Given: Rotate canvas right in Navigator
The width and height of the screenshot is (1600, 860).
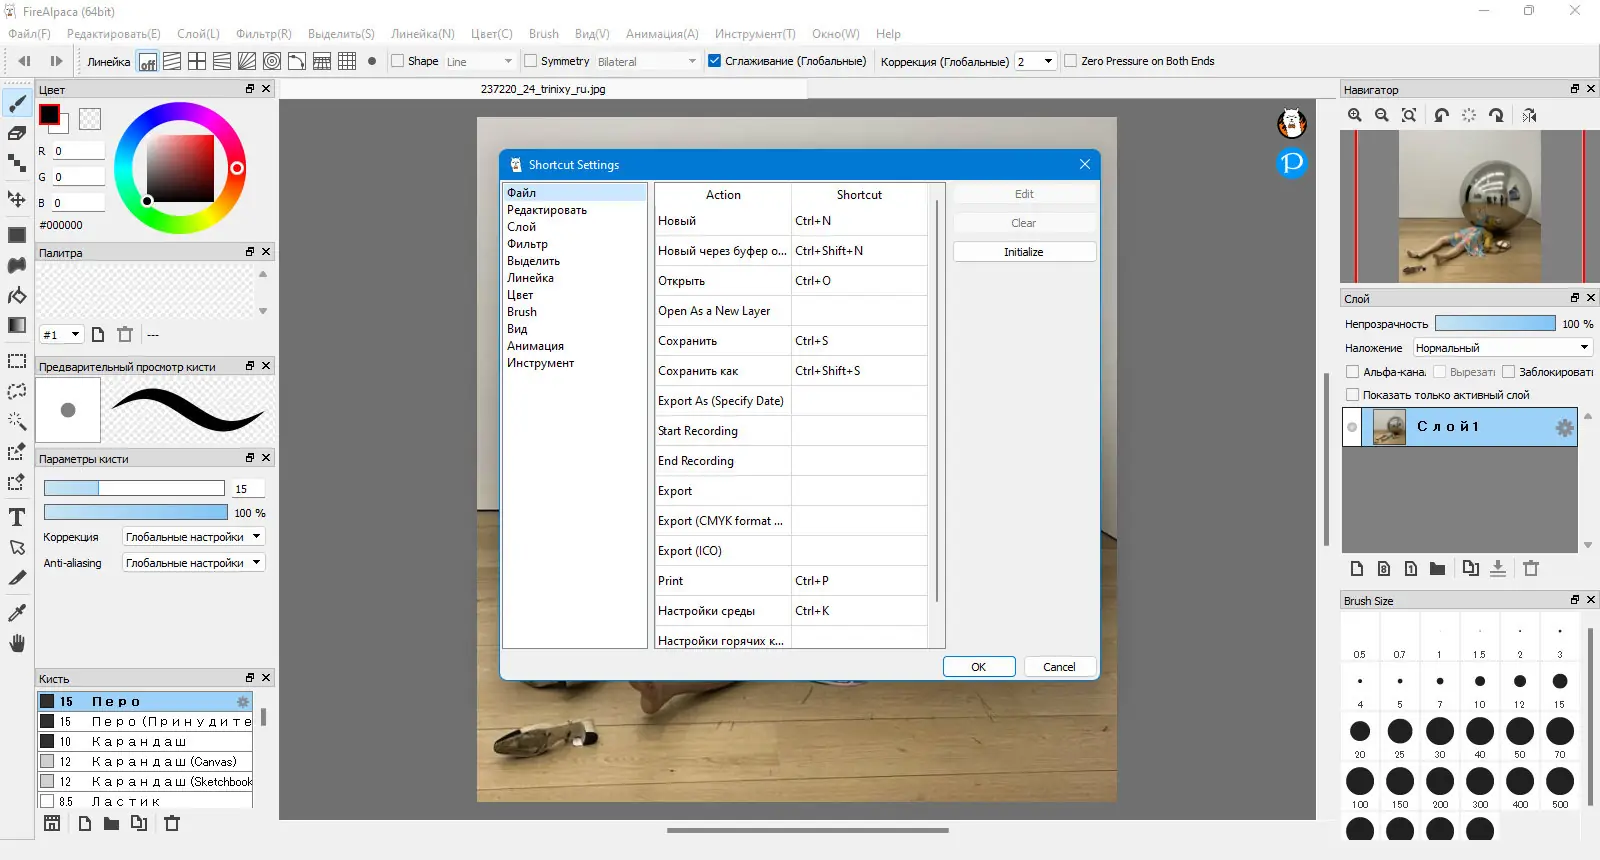Looking at the screenshot, I should (x=1496, y=115).
